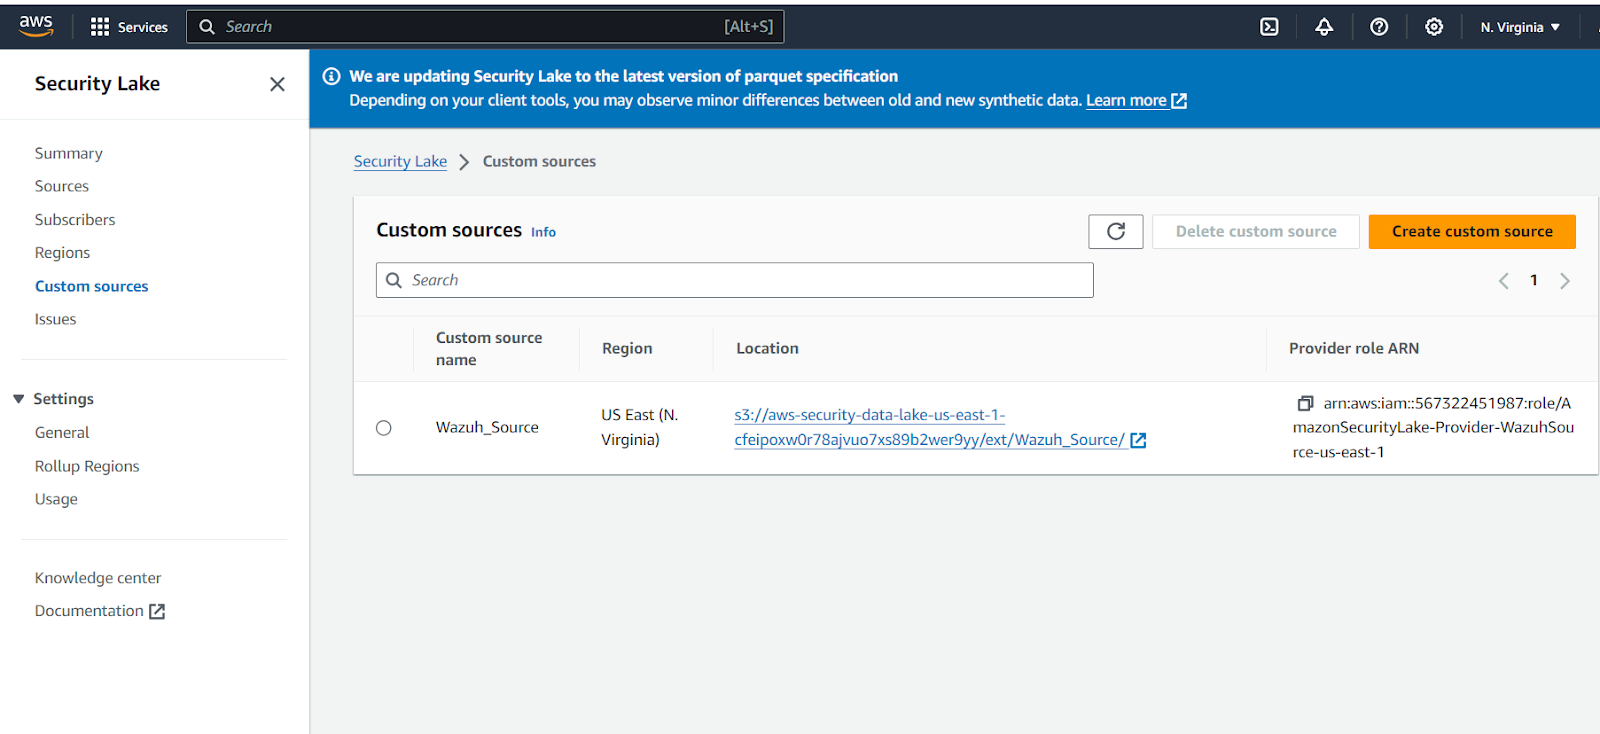Image resolution: width=1600 pixels, height=734 pixels.
Task: Click the Delete custom source button
Action: (x=1256, y=231)
